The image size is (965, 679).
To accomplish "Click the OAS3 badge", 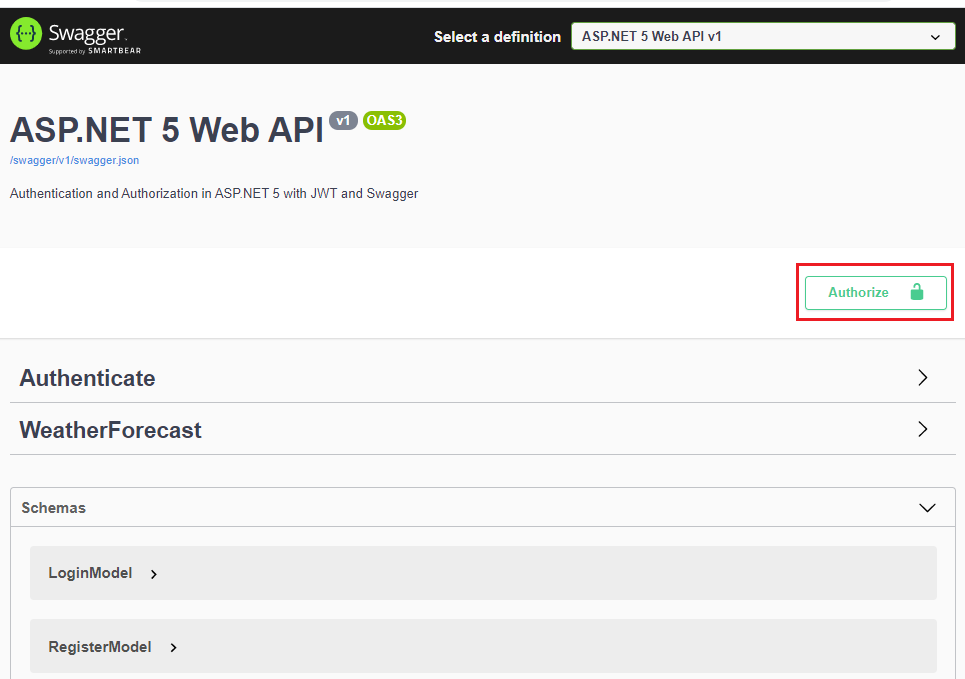I will click(x=384, y=121).
